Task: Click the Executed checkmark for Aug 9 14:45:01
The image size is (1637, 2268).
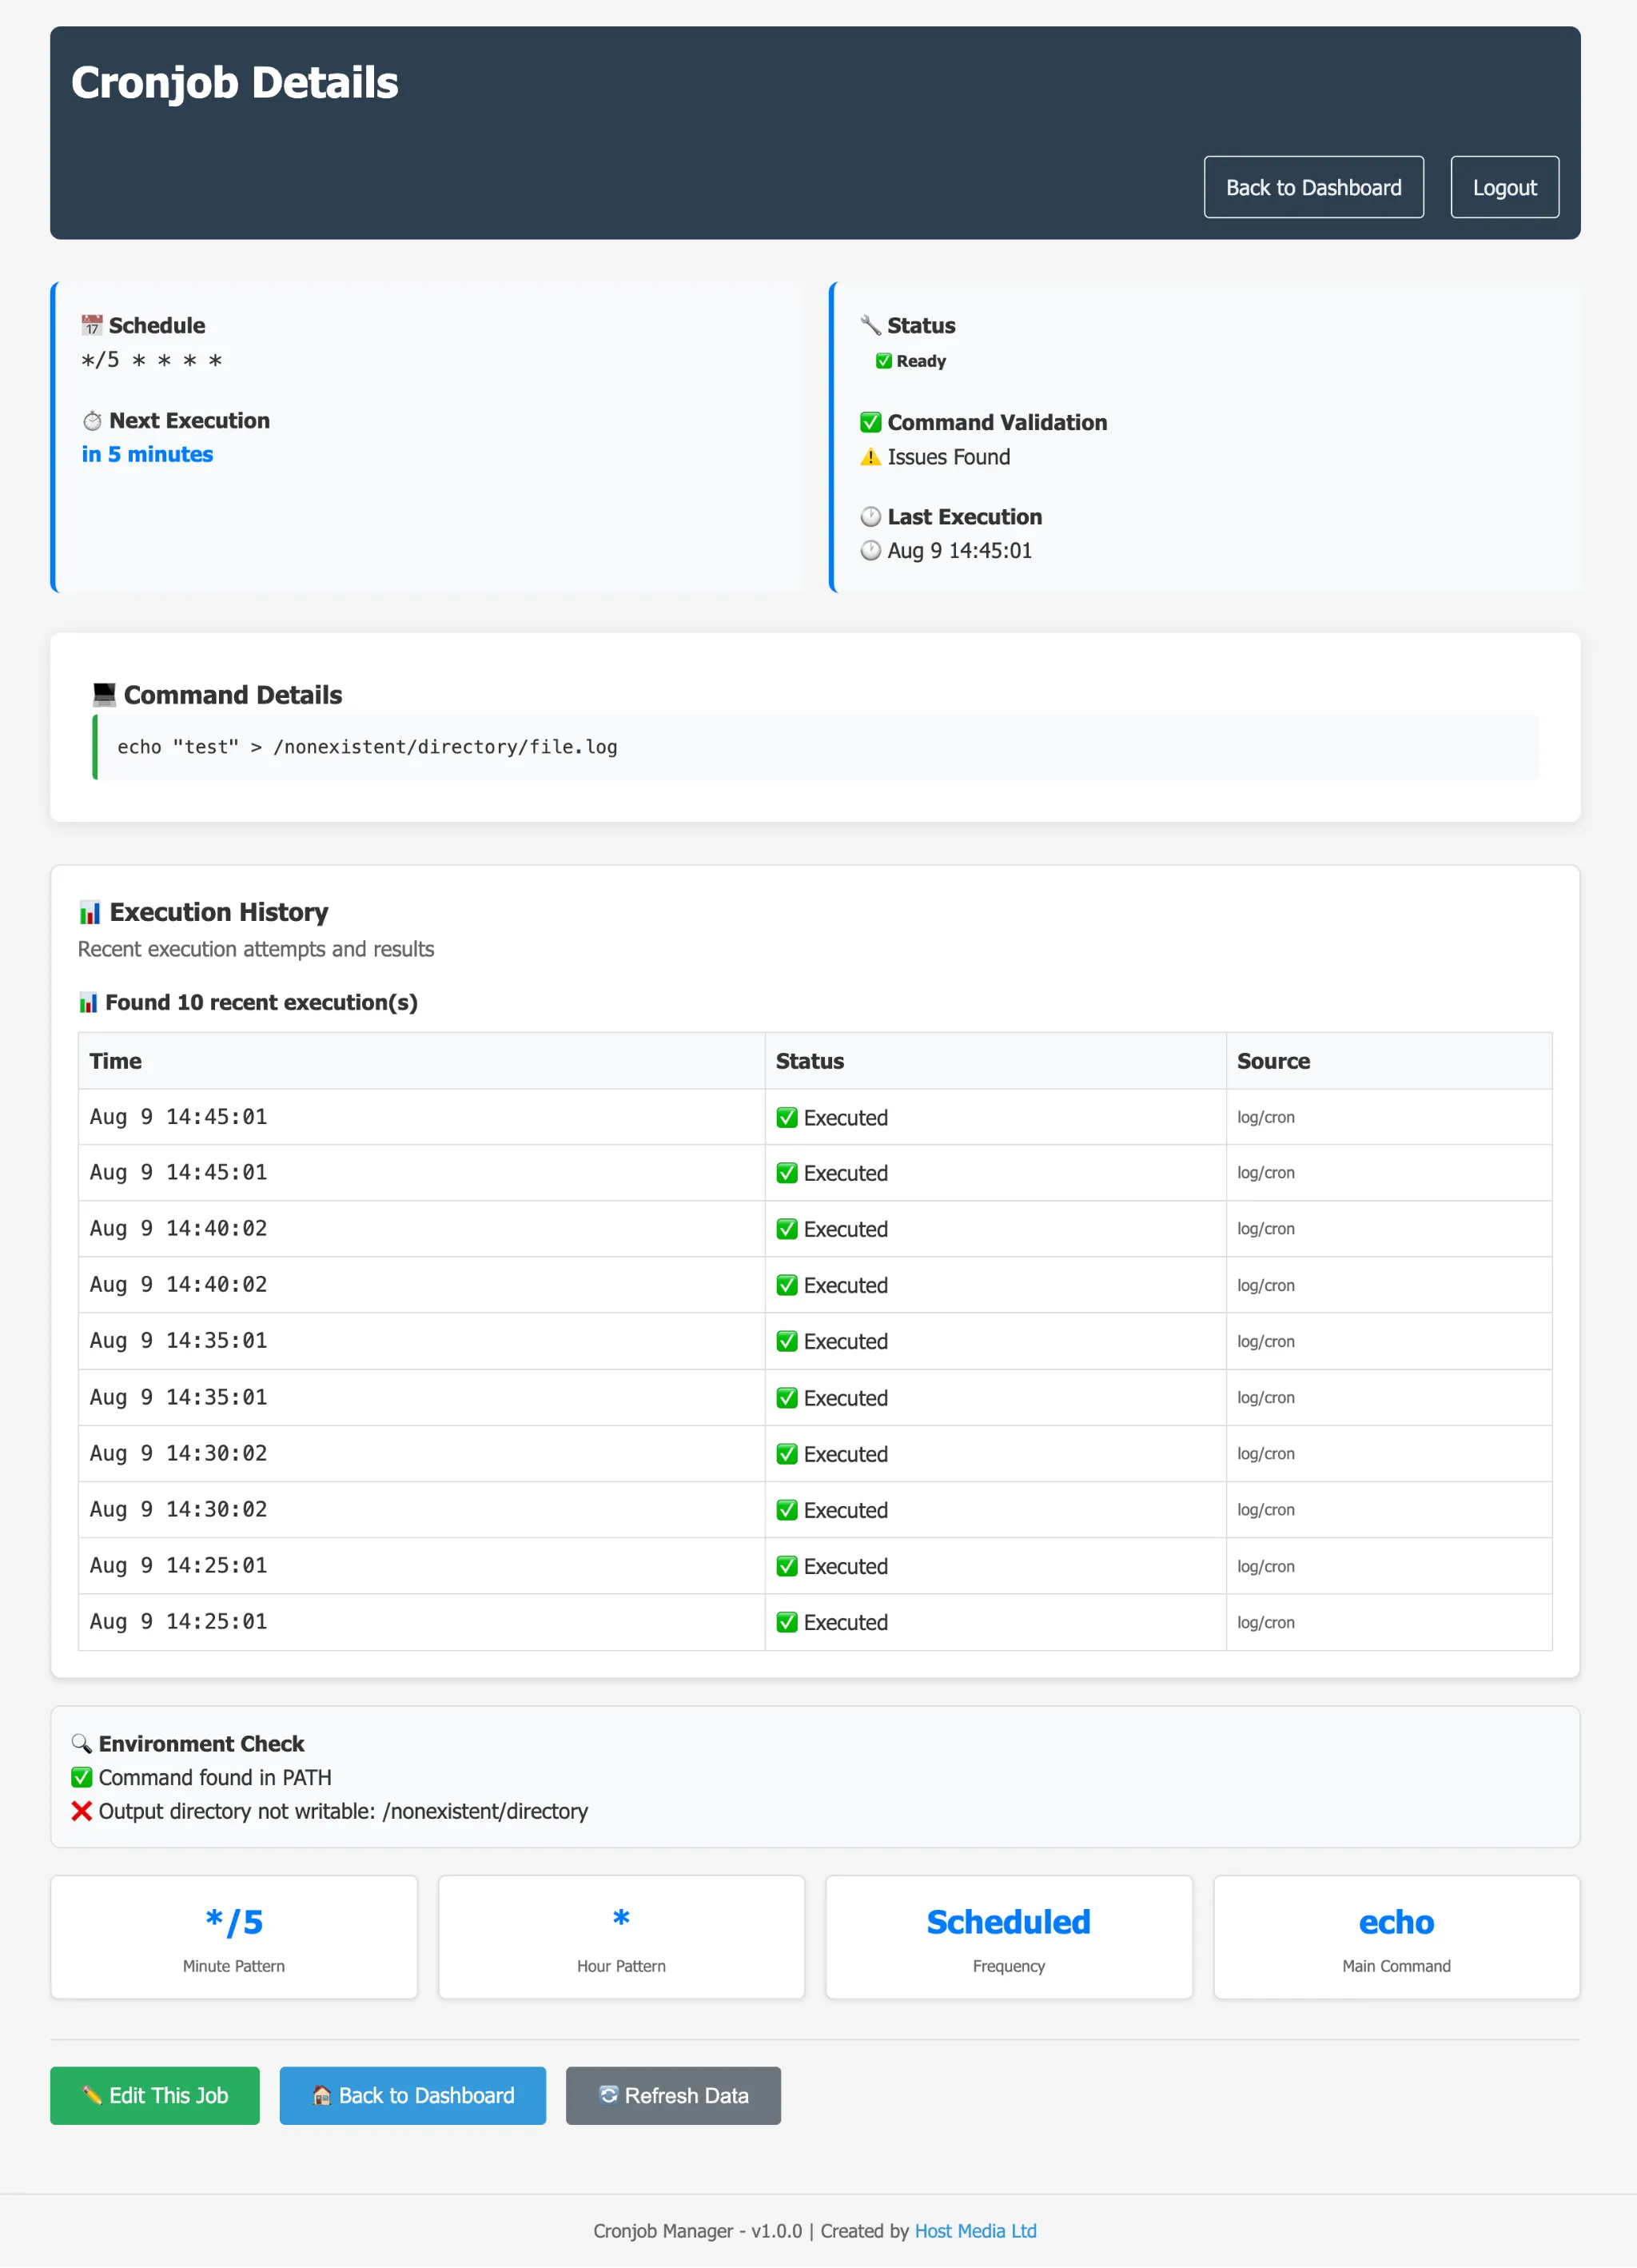Action: (x=787, y=1117)
